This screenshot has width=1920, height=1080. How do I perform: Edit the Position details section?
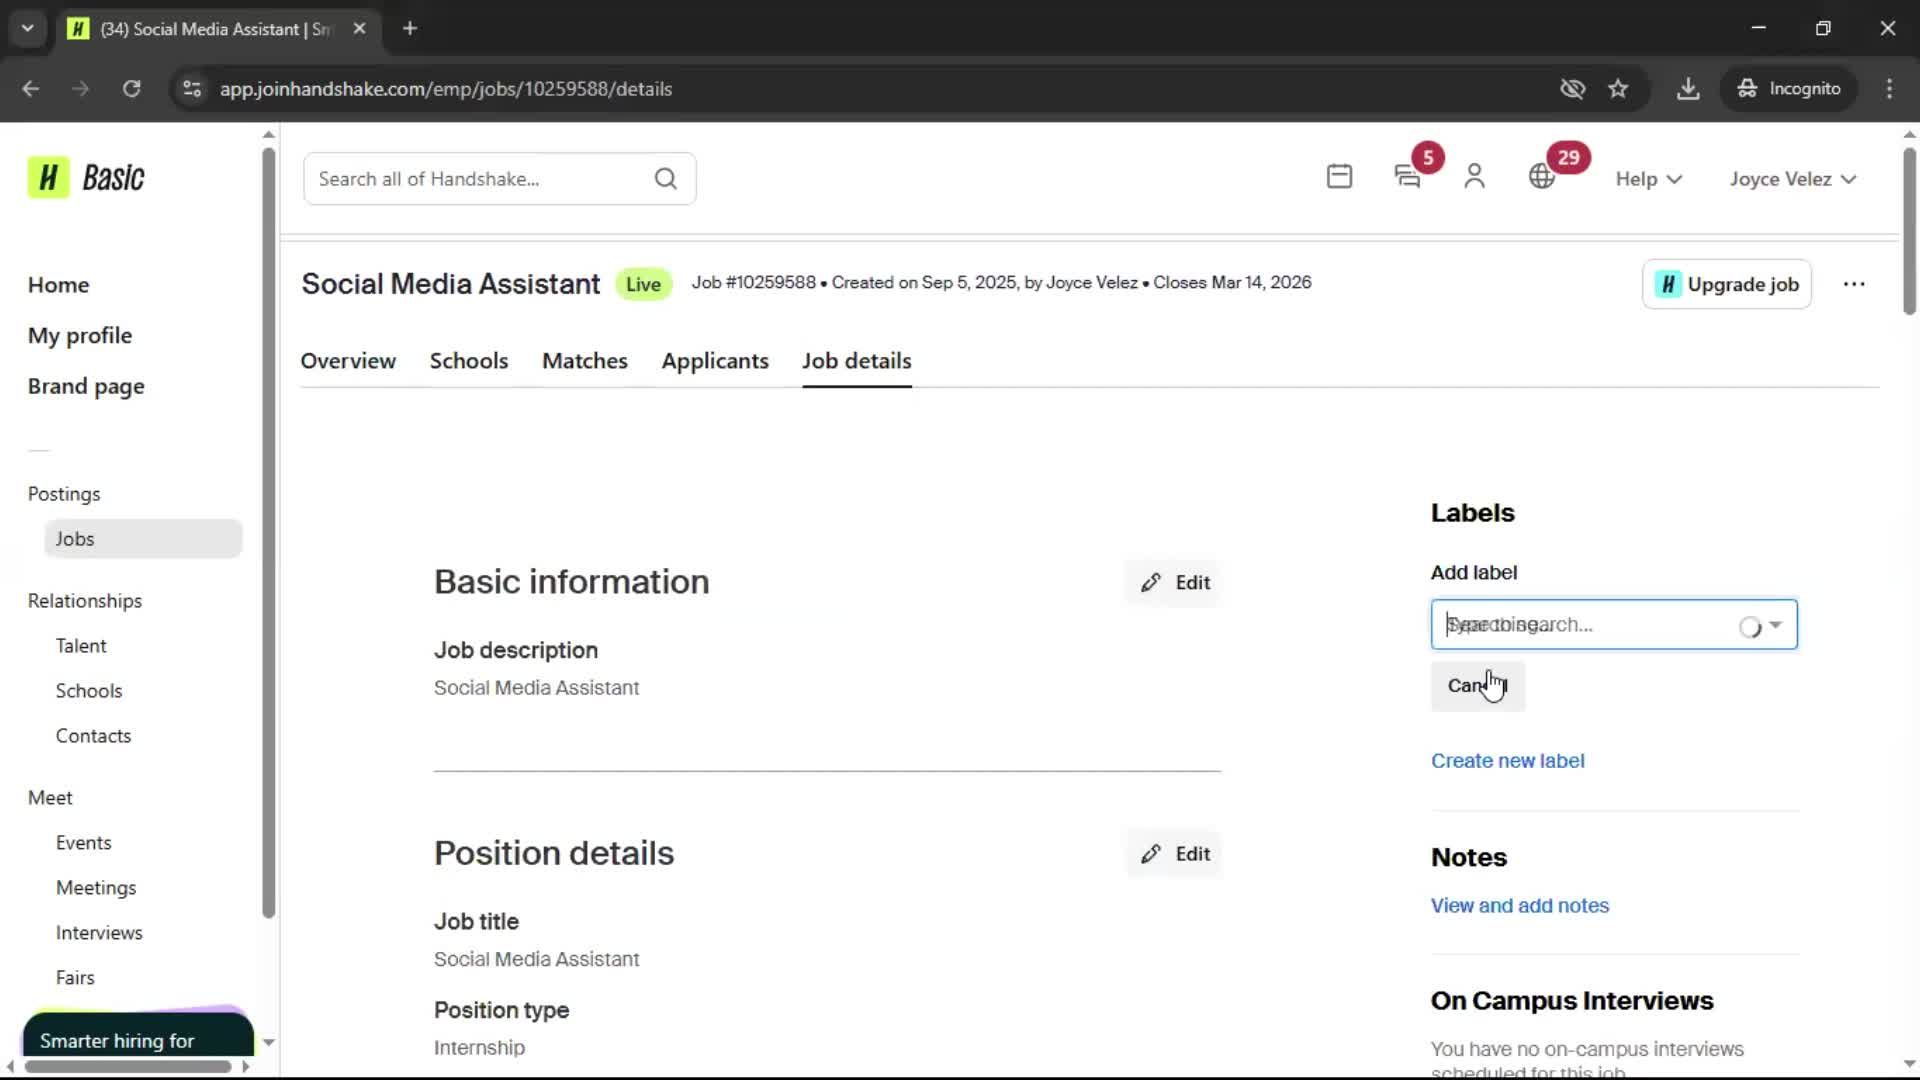tap(1175, 854)
